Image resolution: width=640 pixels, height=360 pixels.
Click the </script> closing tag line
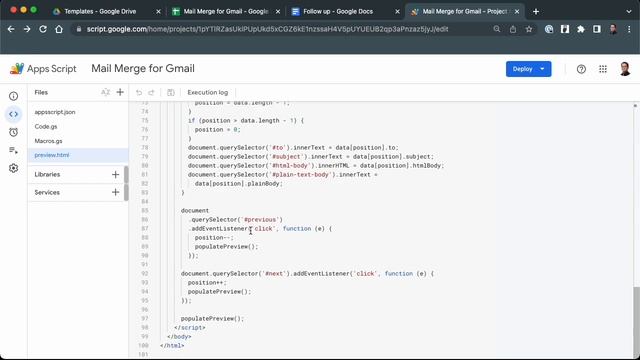(x=190, y=327)
